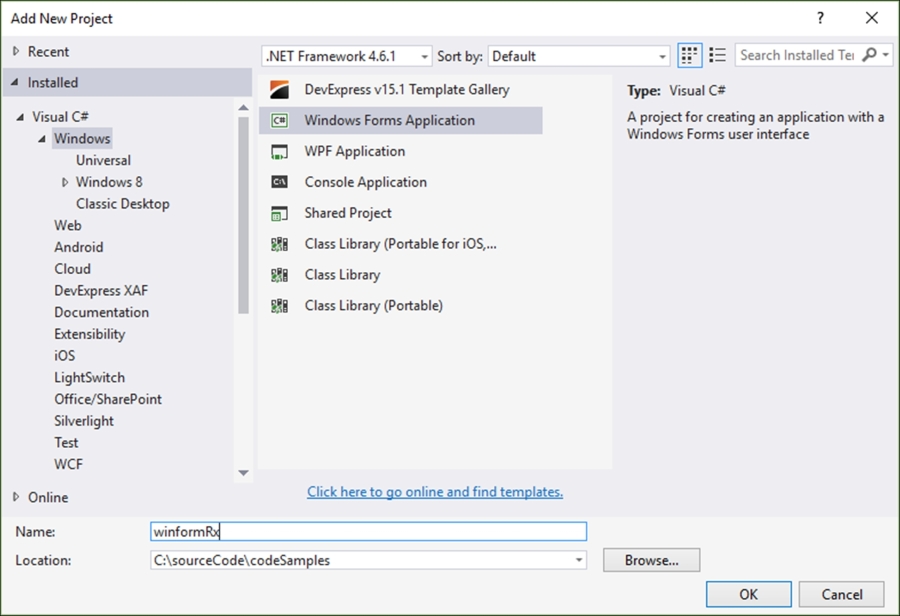Click the DevExpress Template Gallery icon
This screenshot has height=616, width=900.
coord(280,90)
